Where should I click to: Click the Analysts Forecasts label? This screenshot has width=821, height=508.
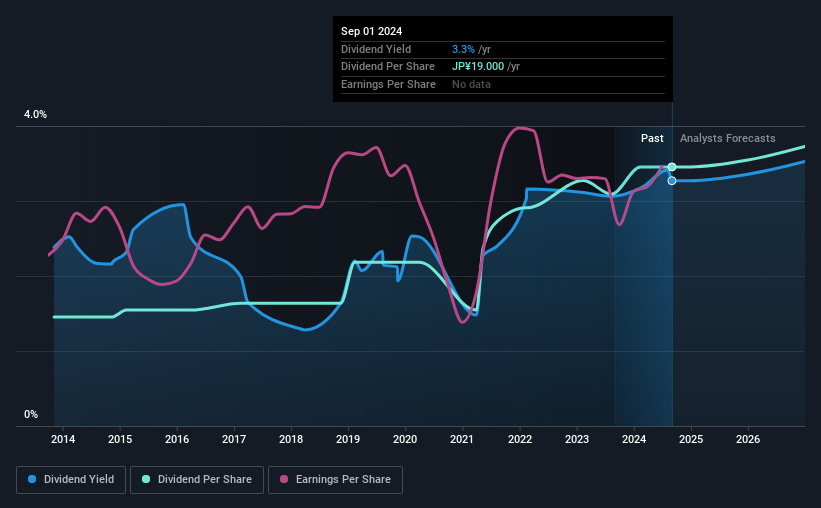click(x=728, y=138)
